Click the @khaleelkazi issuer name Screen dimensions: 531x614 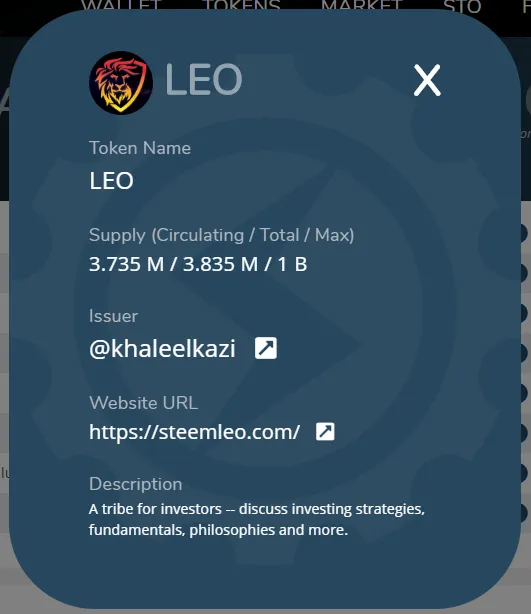(162, 348)
